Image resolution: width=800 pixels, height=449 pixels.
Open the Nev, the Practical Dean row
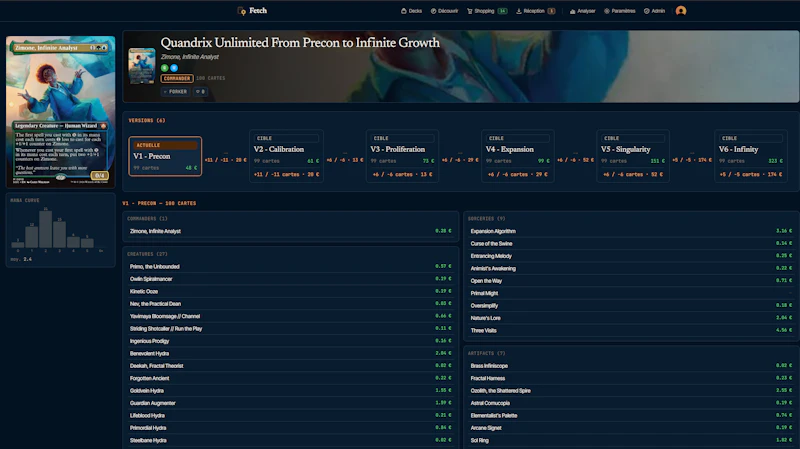click(290, 304)
